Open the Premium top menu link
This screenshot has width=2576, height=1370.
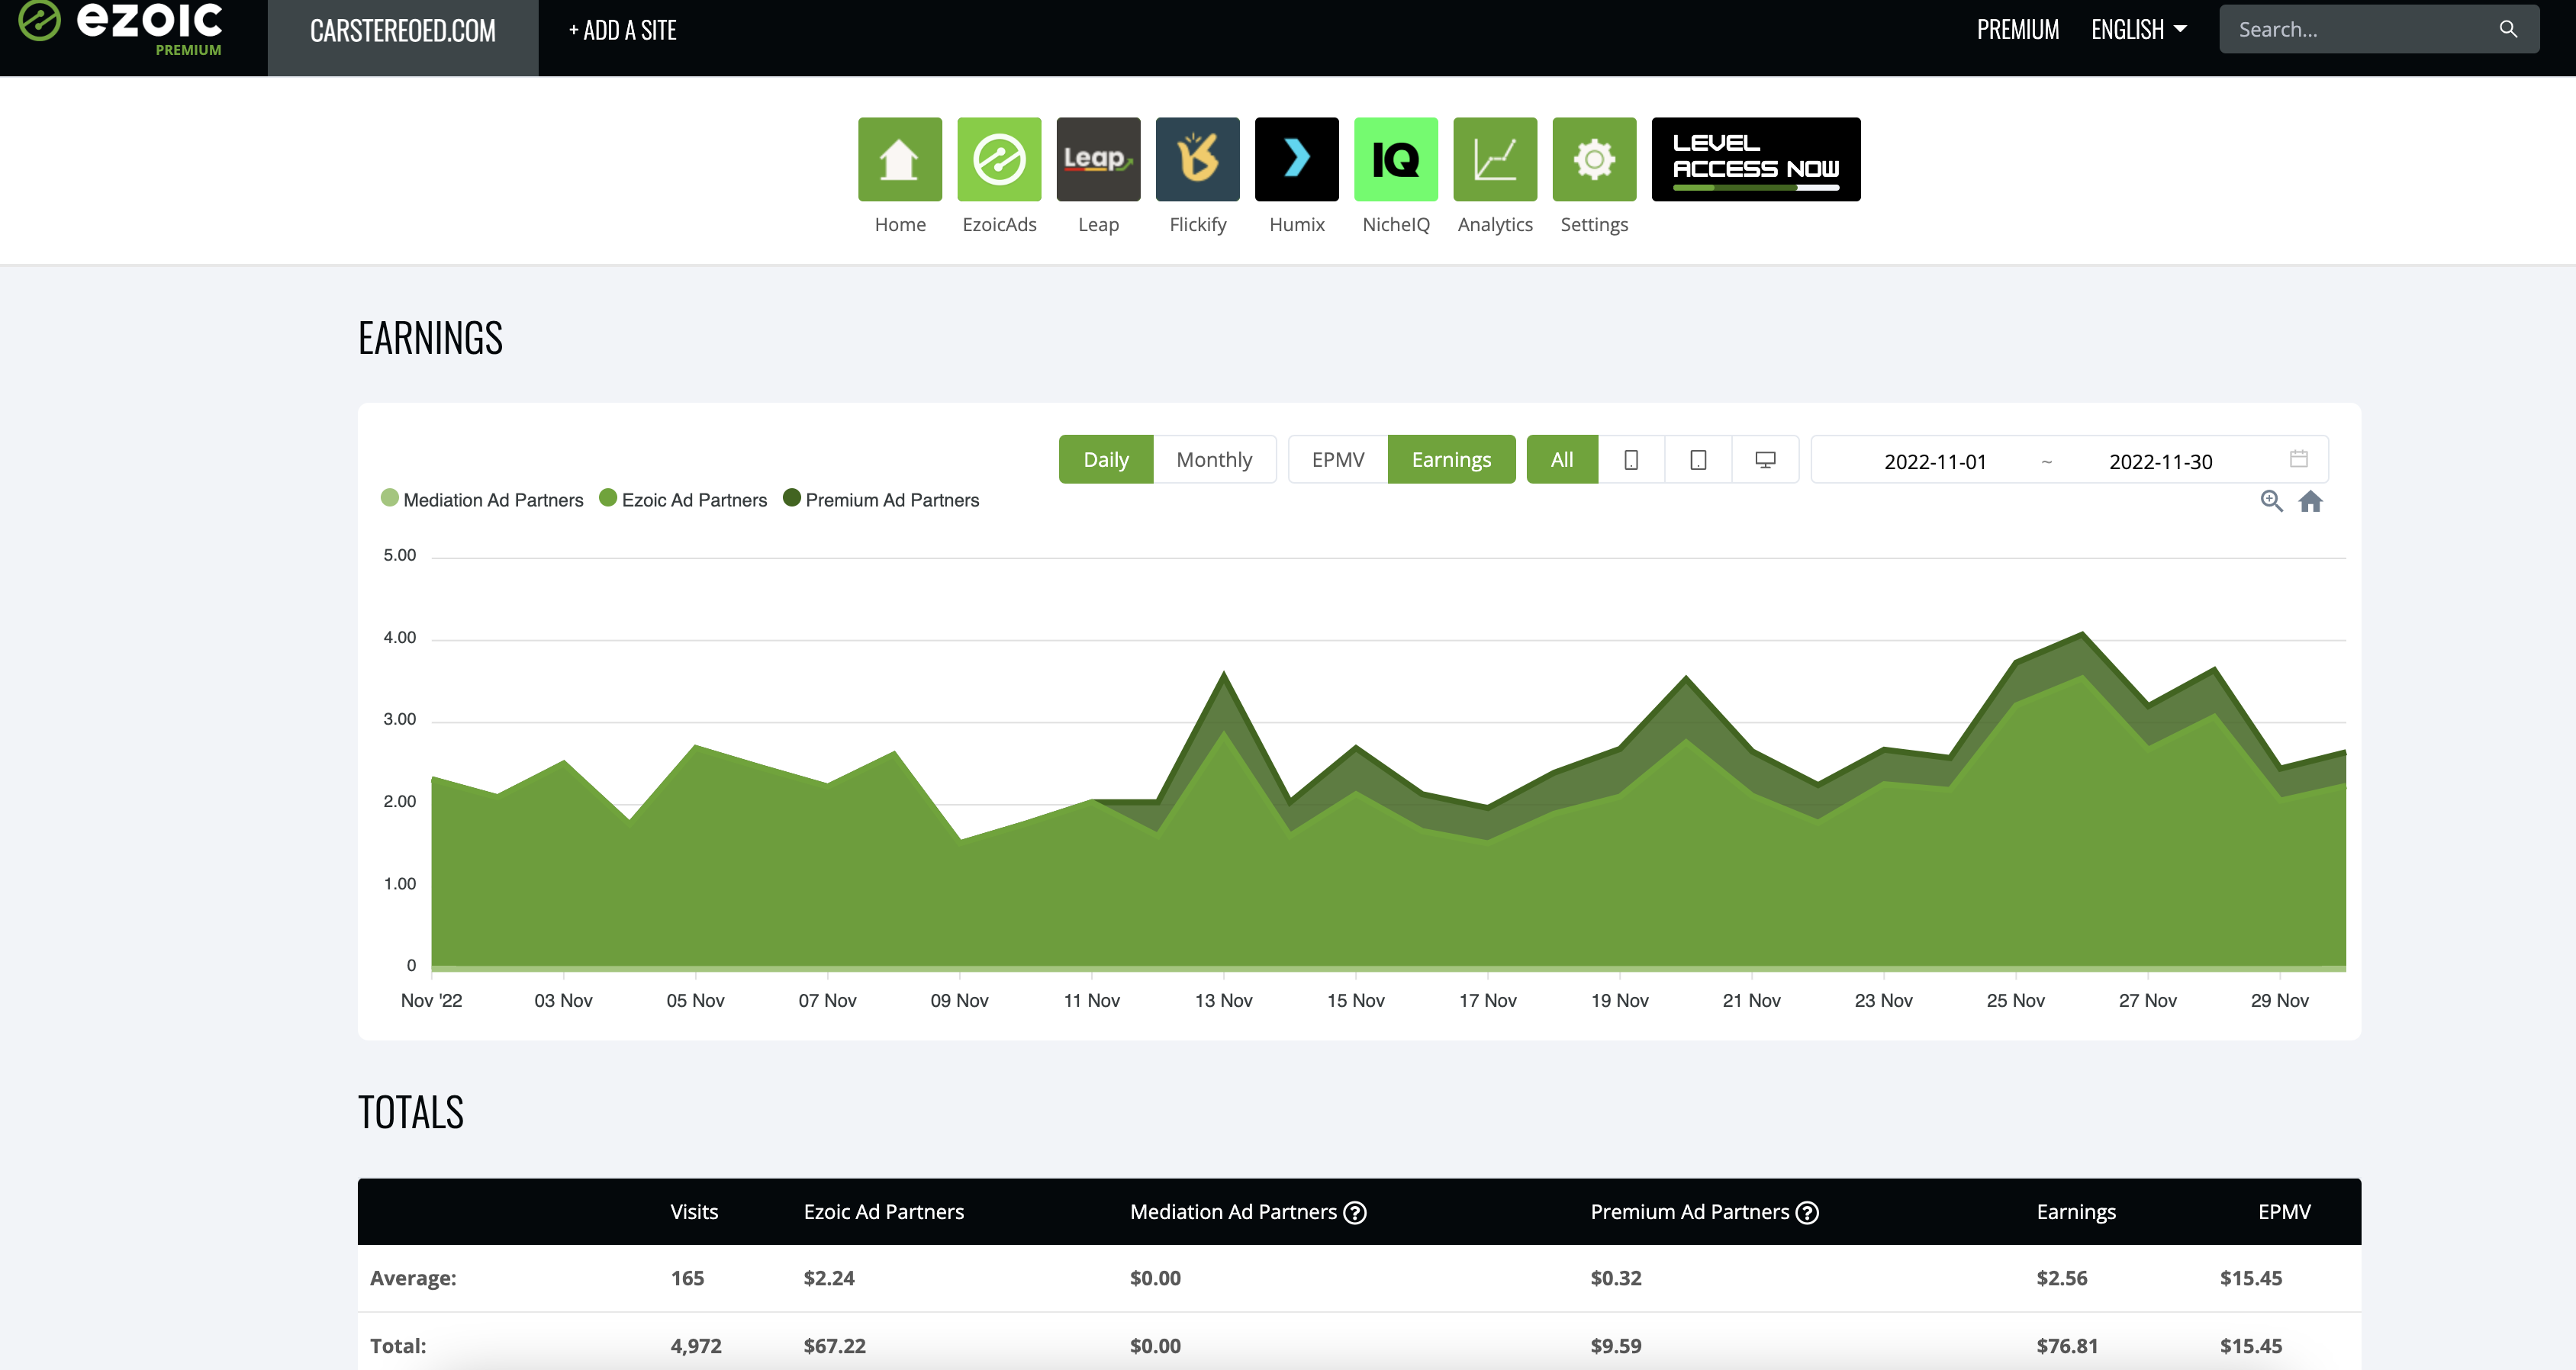2017,29
